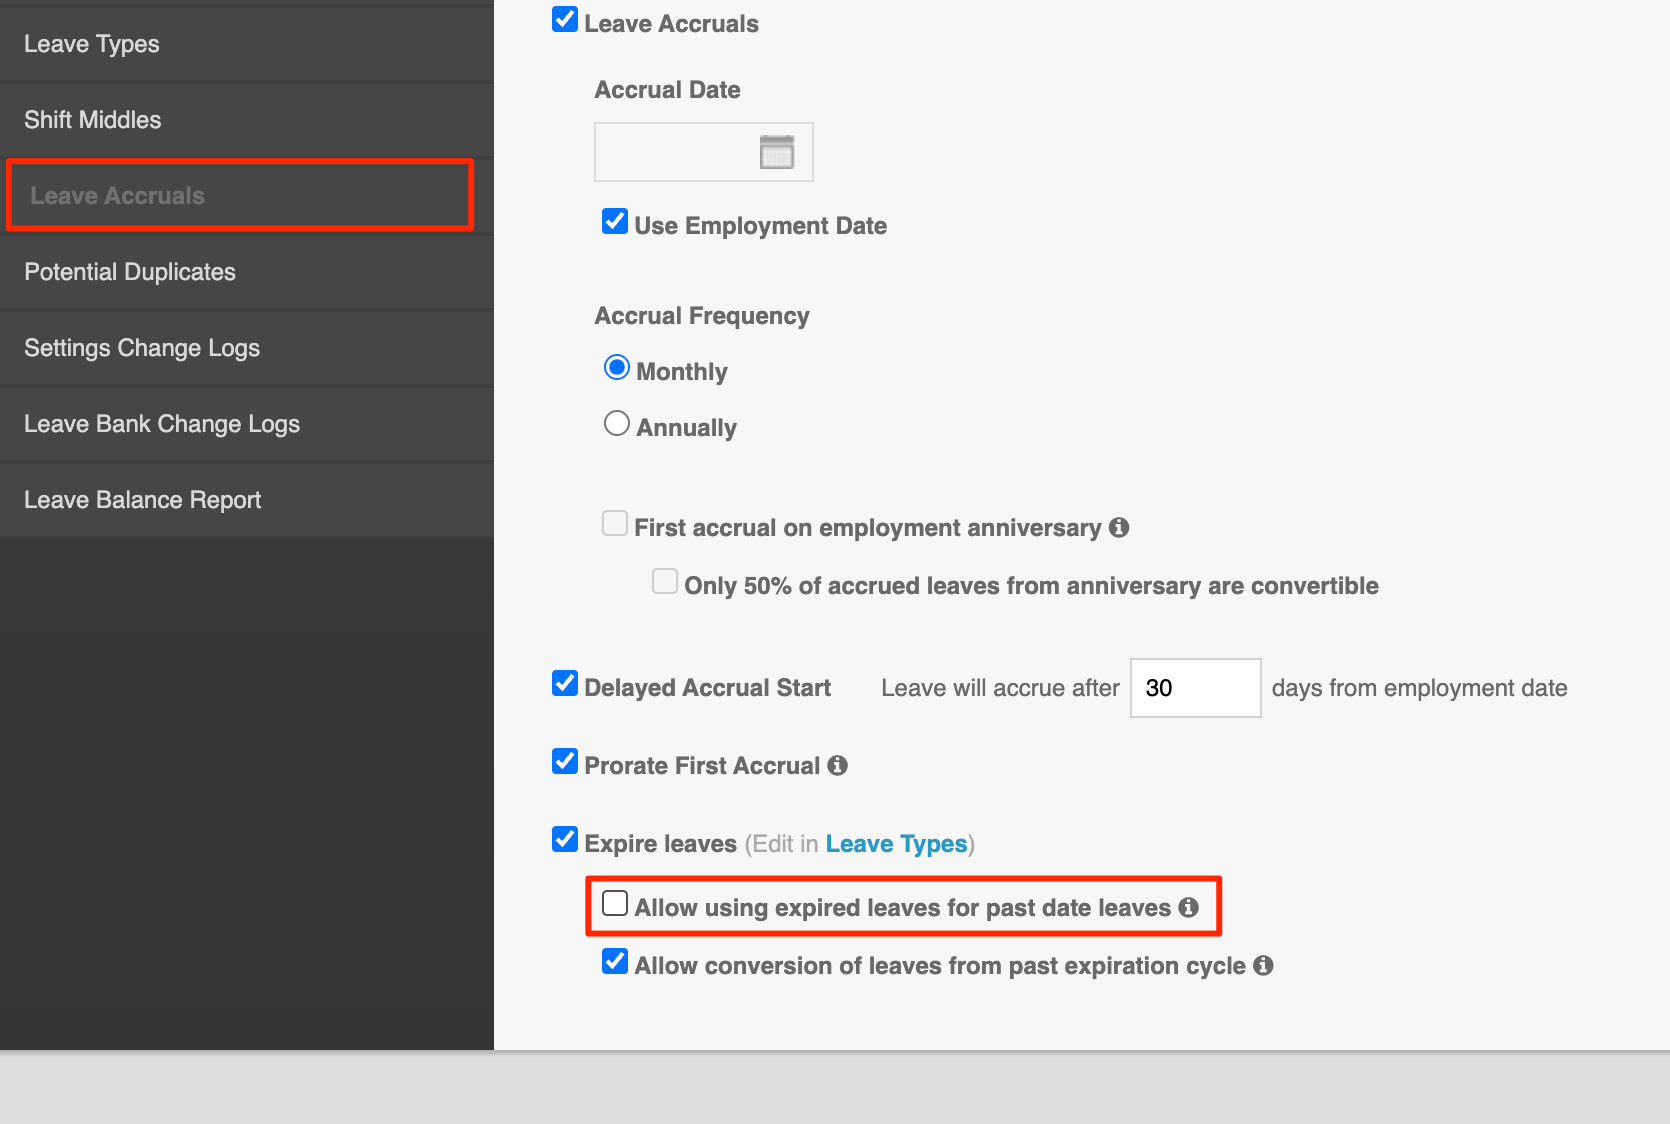Click info icon for conversion of leaves
Image resolution: width=1670 pixels, height=1124 pixels.
coord(1263,965)
